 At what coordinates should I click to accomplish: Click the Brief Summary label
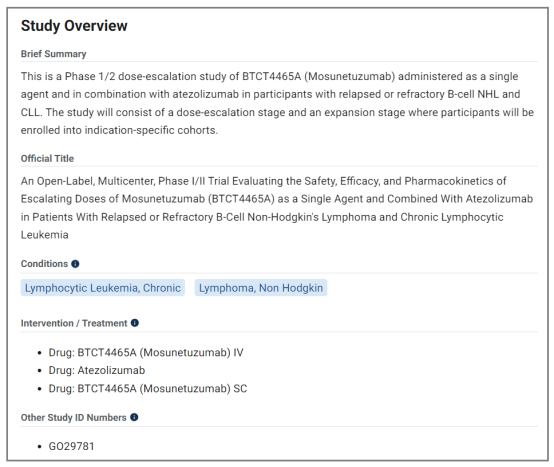(53, 54)
